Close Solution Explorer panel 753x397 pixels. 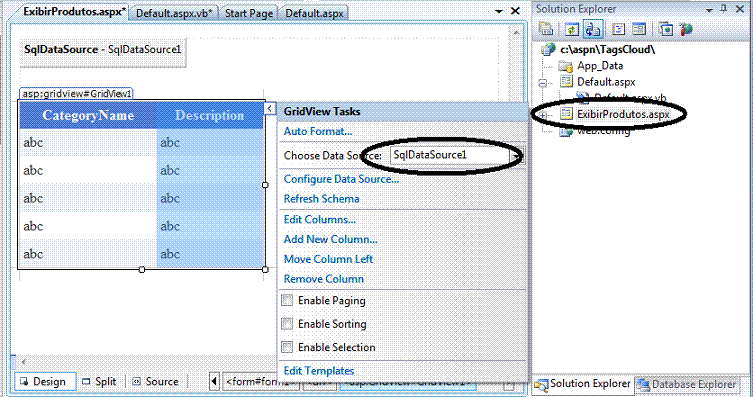pos(740,9)
